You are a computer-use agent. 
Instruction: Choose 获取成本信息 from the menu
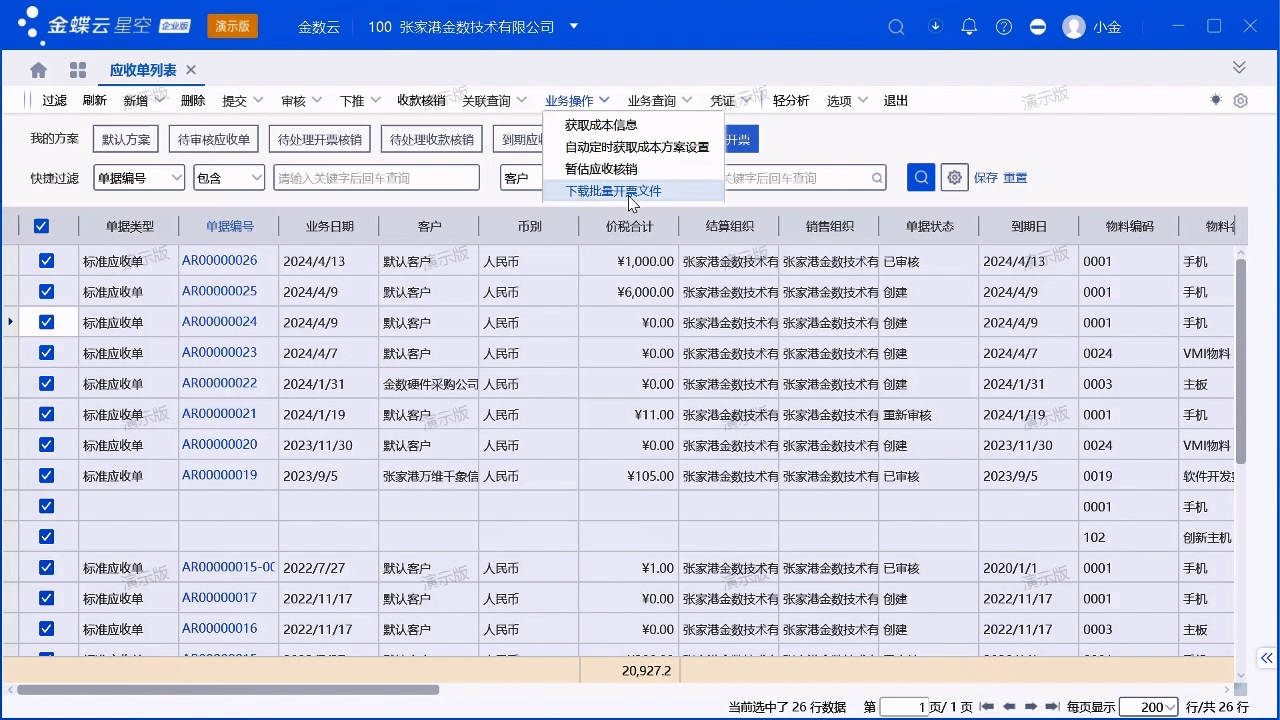tap(601, 125)
